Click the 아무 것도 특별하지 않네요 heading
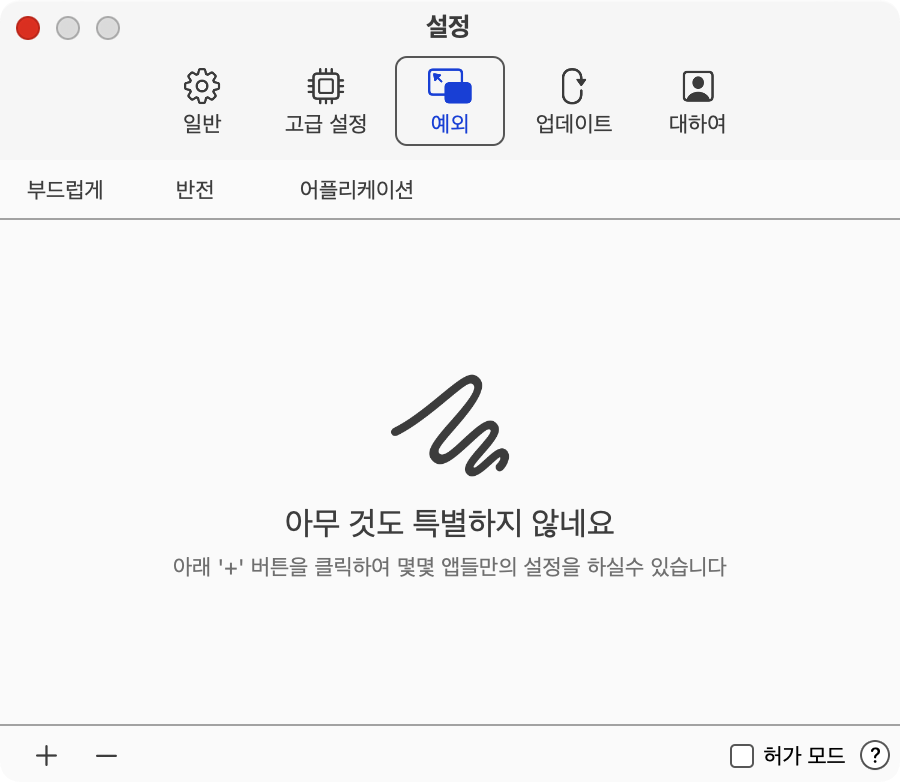This screenshot has height=782, width=900. tap(450, 523)
